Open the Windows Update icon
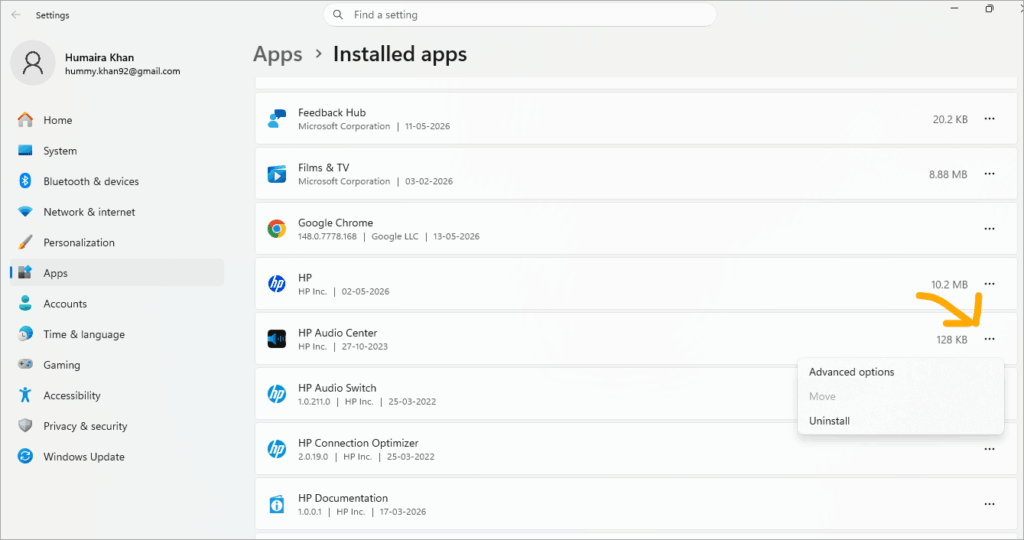The height and width of the screenshot is (540, 1024). coord(25,456)
